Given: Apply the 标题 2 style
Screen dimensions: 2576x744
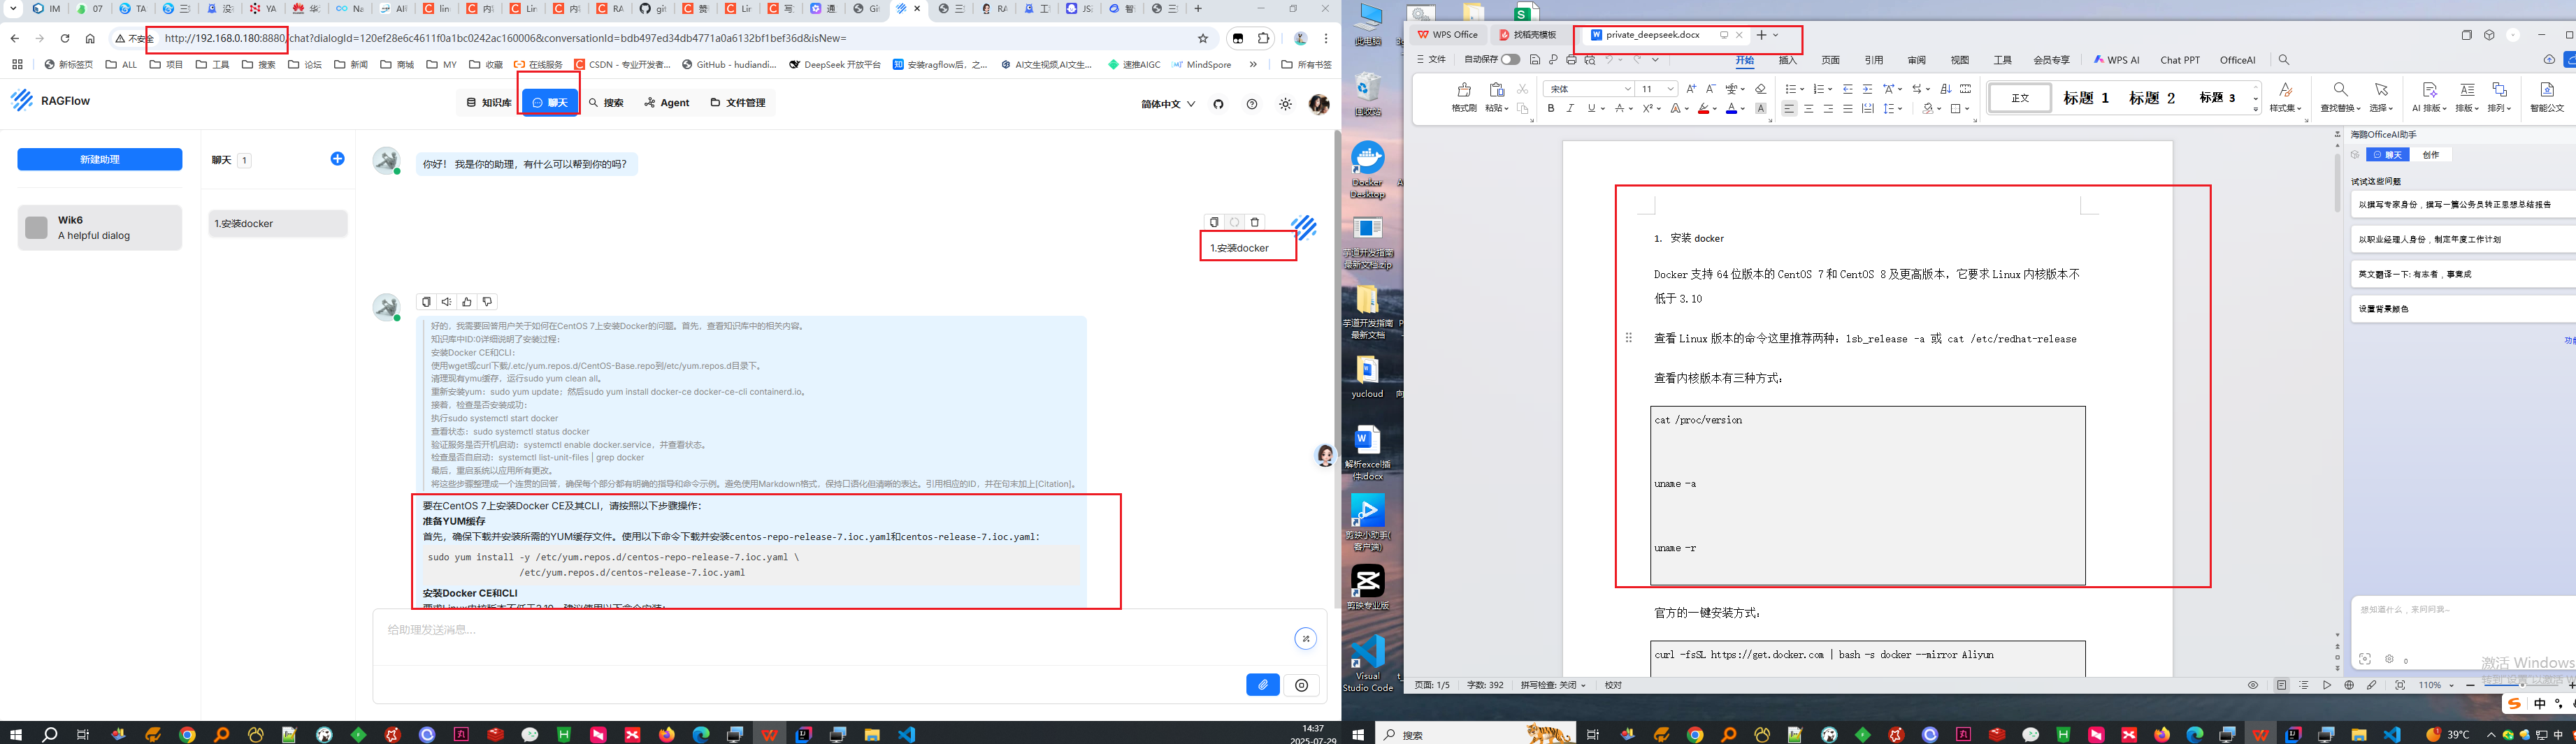Looking at the screenshot, I should (x=2152, y=98).
